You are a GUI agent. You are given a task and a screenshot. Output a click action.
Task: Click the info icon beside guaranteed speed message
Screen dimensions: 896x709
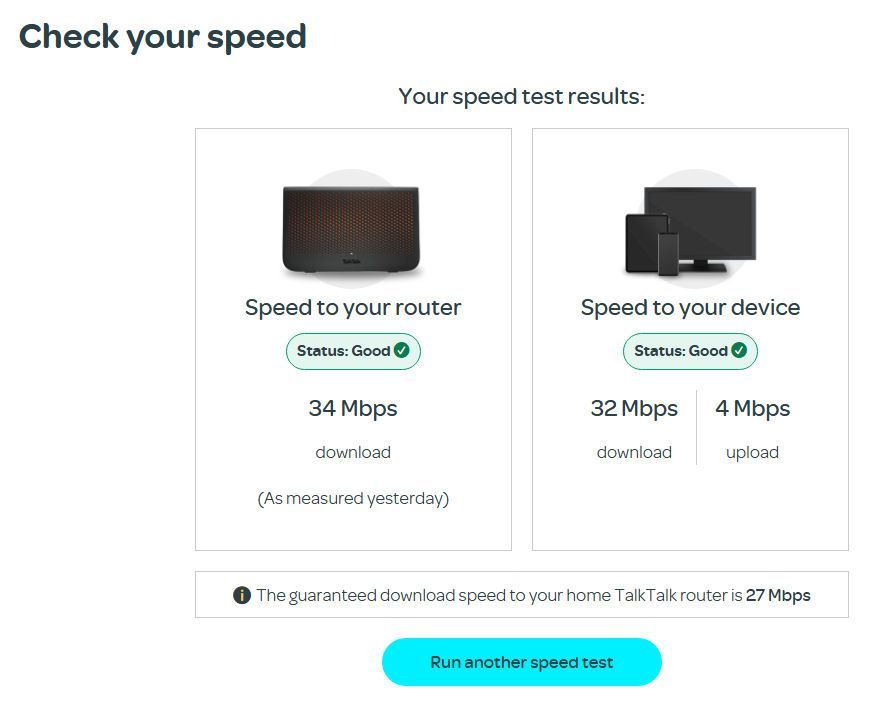coord(240,594)
